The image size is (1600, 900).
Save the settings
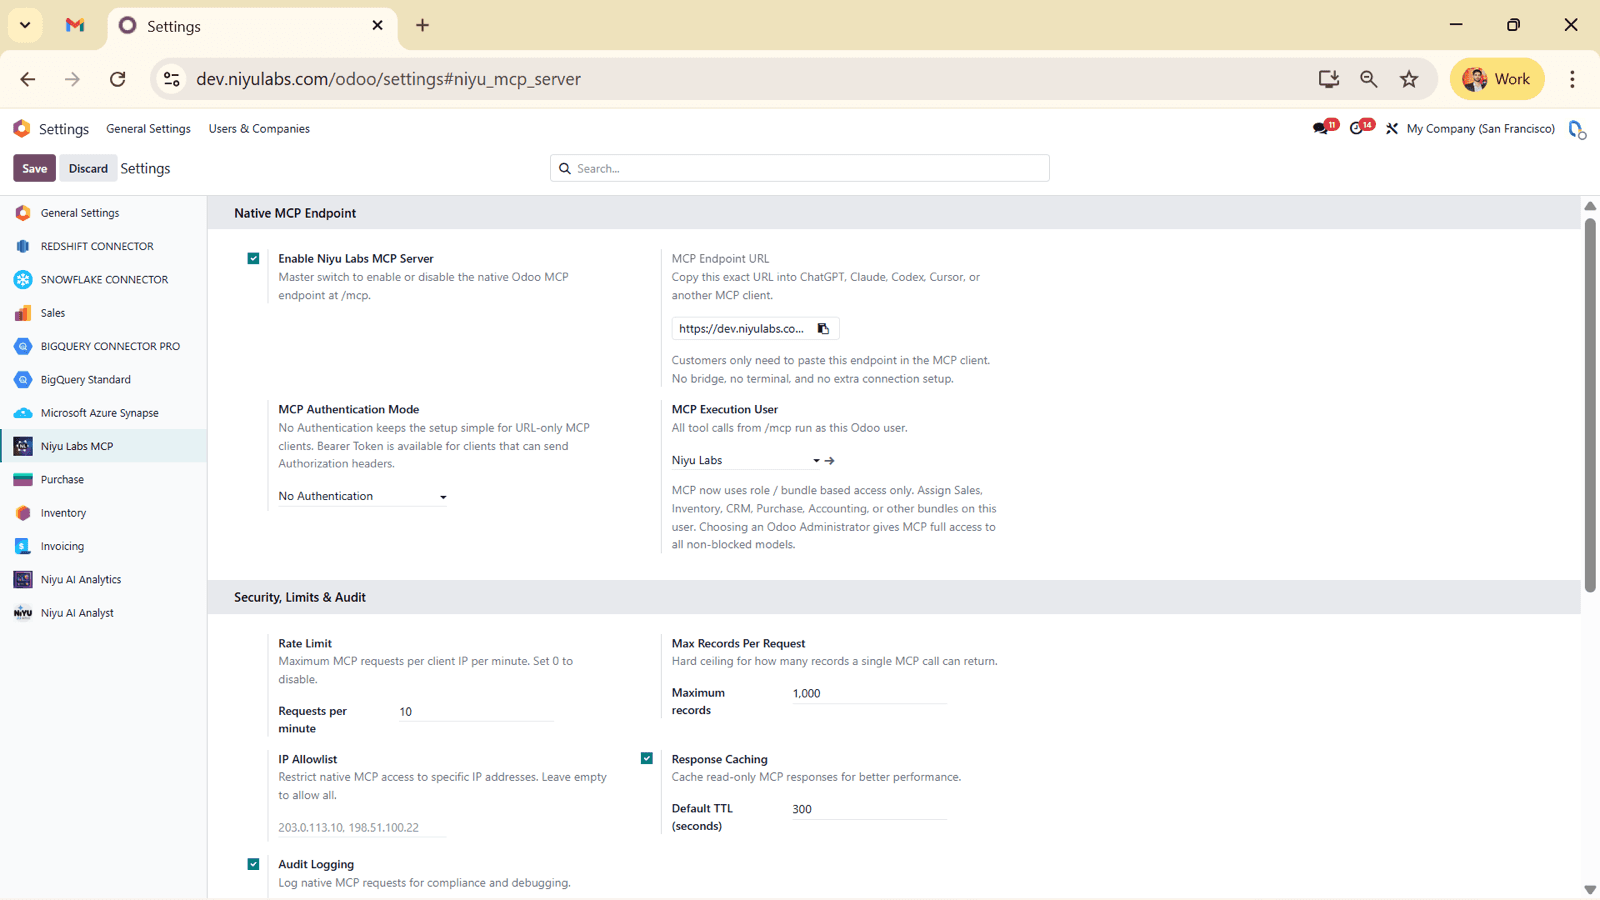[34, 168]
